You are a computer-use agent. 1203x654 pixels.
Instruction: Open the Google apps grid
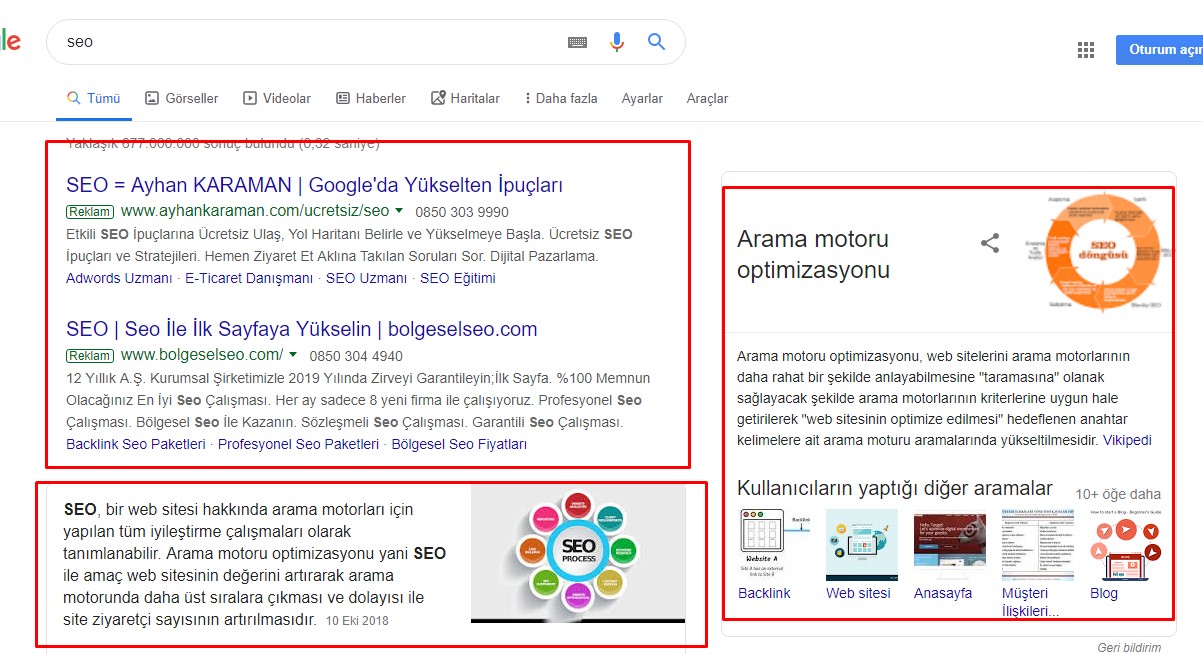[1086, 50]
